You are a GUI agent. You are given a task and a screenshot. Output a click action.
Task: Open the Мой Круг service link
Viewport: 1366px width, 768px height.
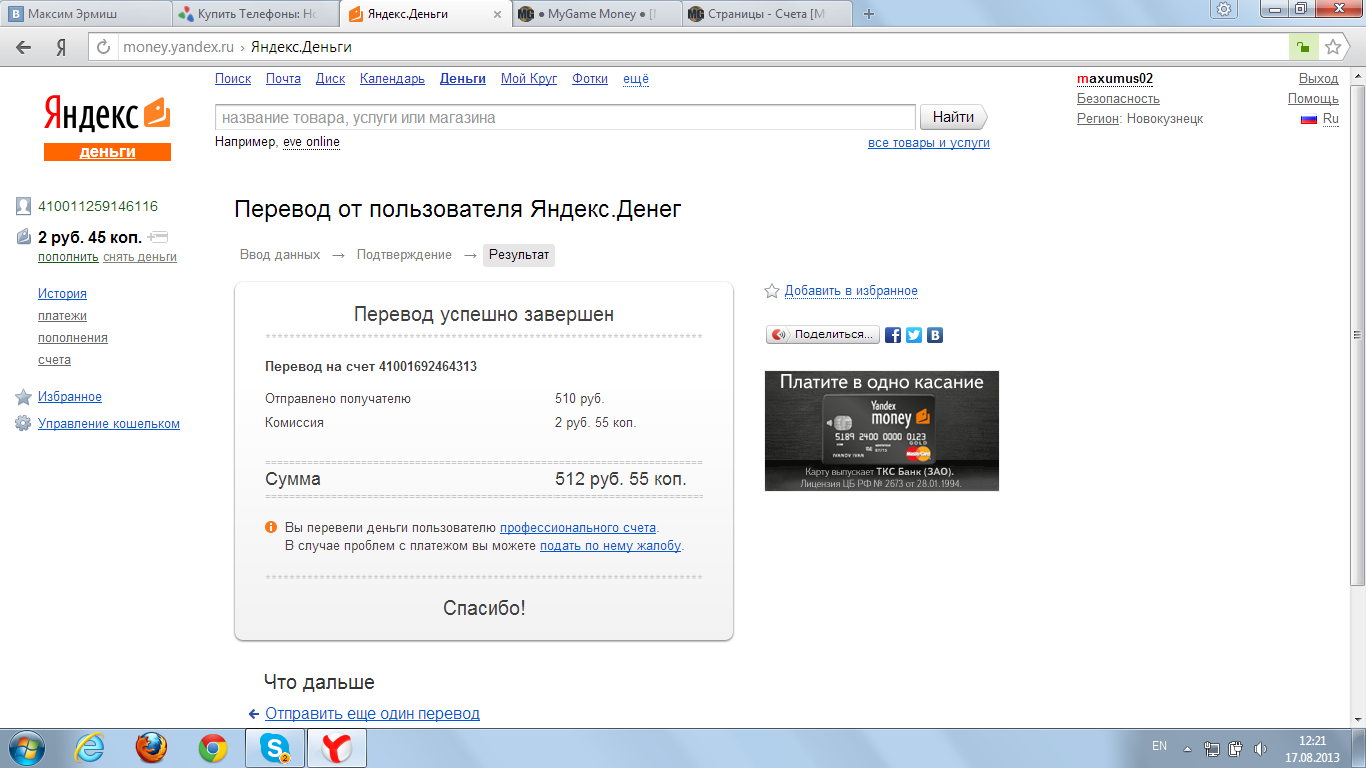pos(529,79)
